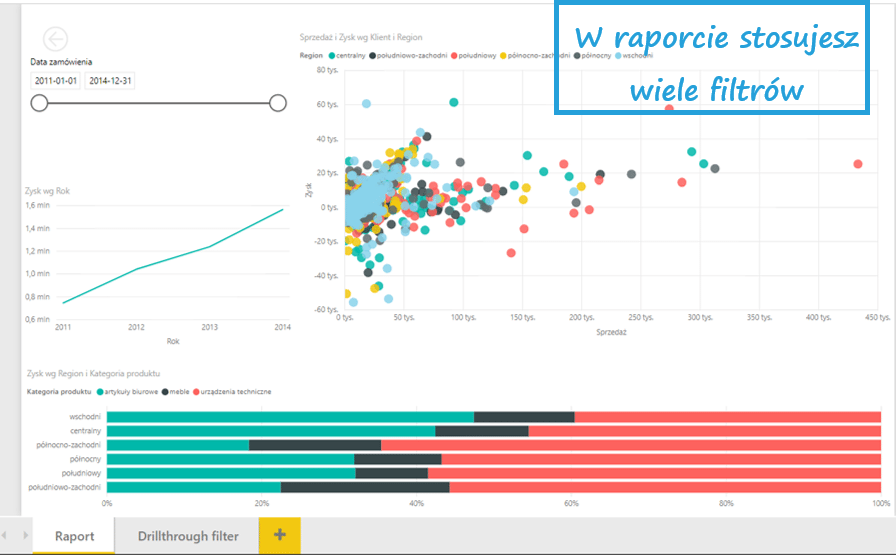Viewport: 896px width, 555px height.
Task: Click the start date field 2011-01-01
Action: pyautogui.click(x=56, y=80)
